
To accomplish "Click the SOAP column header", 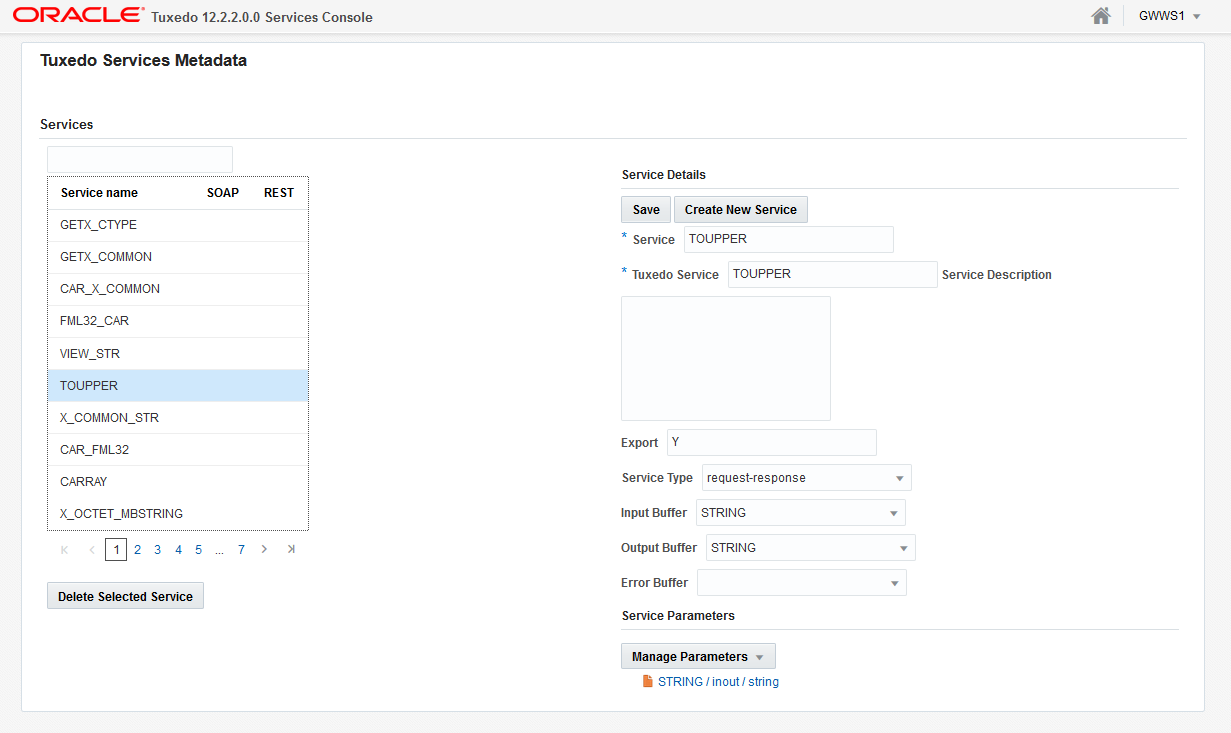I will point(223,193).
